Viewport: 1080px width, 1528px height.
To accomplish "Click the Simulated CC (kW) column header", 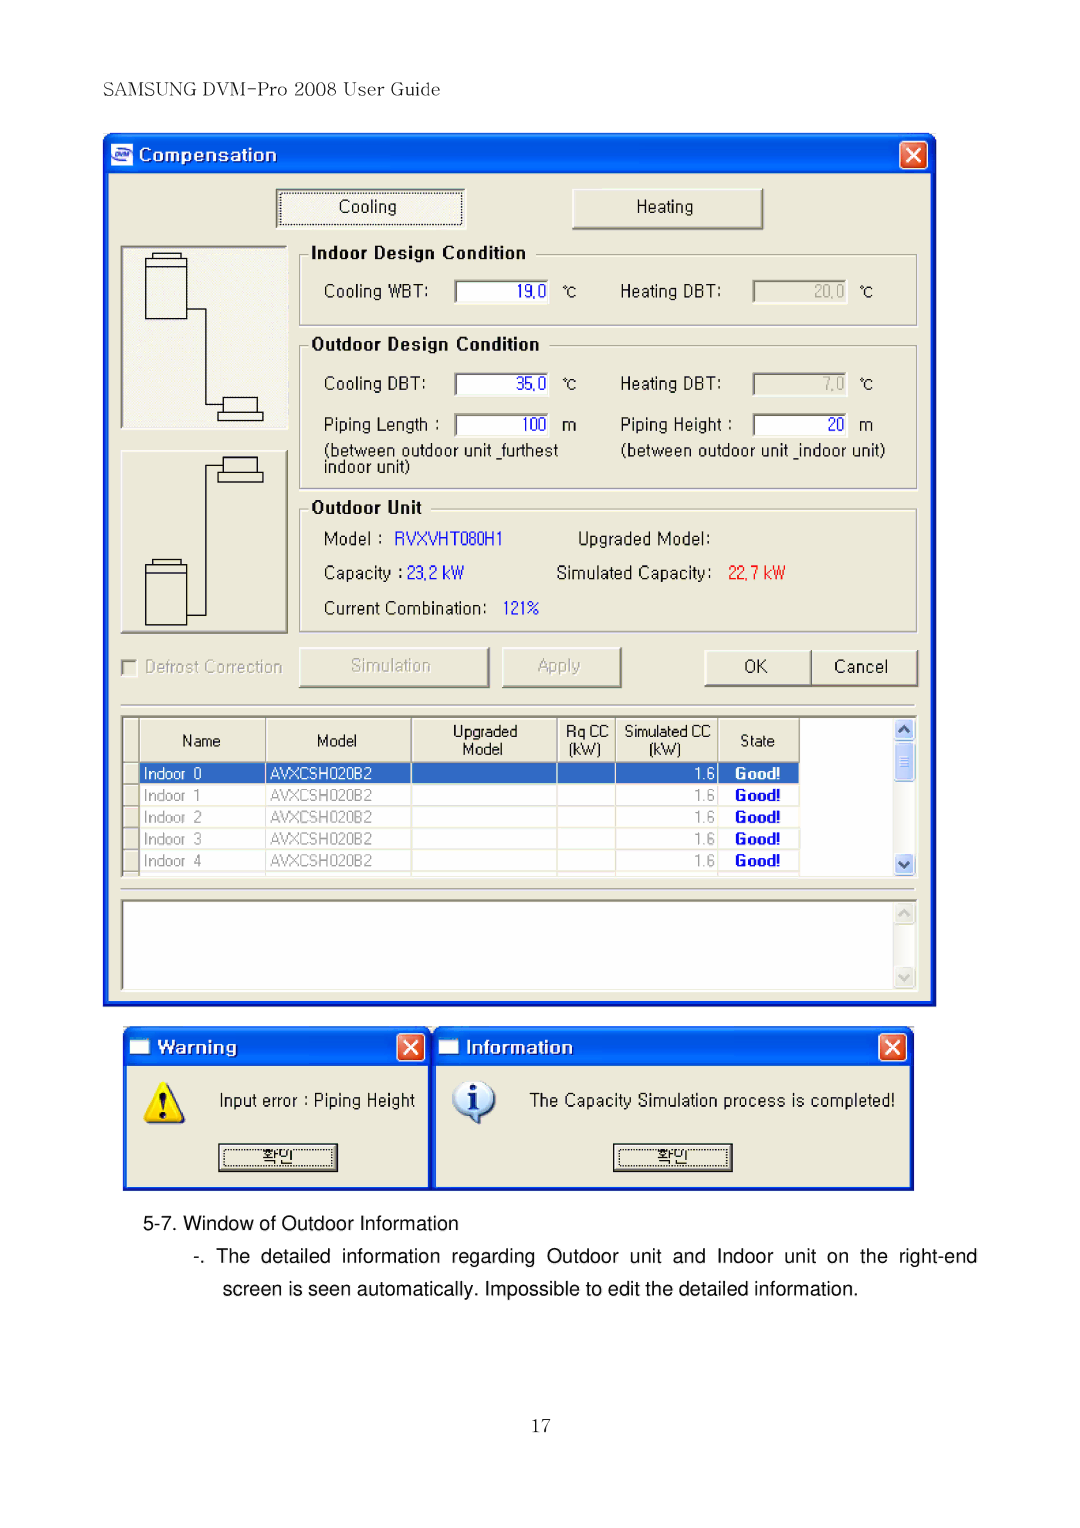I will coord(667,740).
